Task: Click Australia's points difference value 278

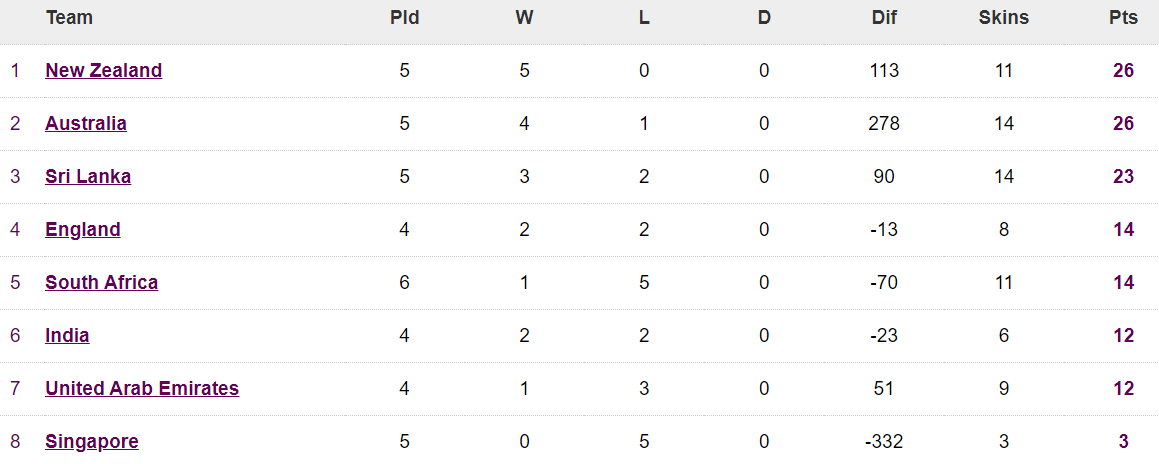Action: 884,123
